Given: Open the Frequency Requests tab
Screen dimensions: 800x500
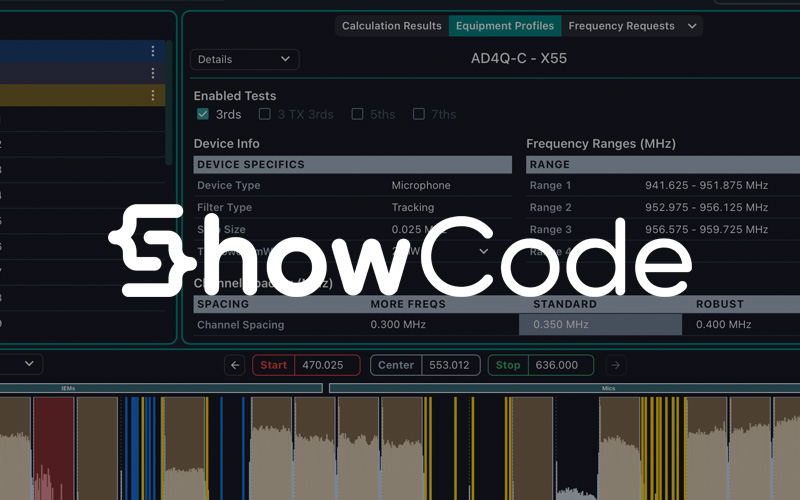Looking at the screenshot, I should click(621, 26).
